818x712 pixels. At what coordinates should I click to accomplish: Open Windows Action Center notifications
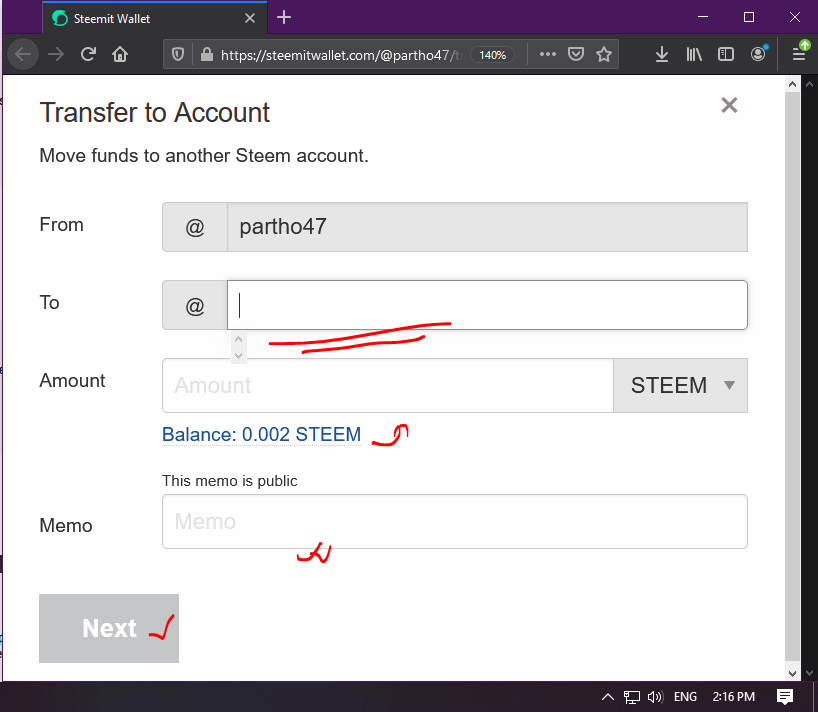[x=785, y=696]
